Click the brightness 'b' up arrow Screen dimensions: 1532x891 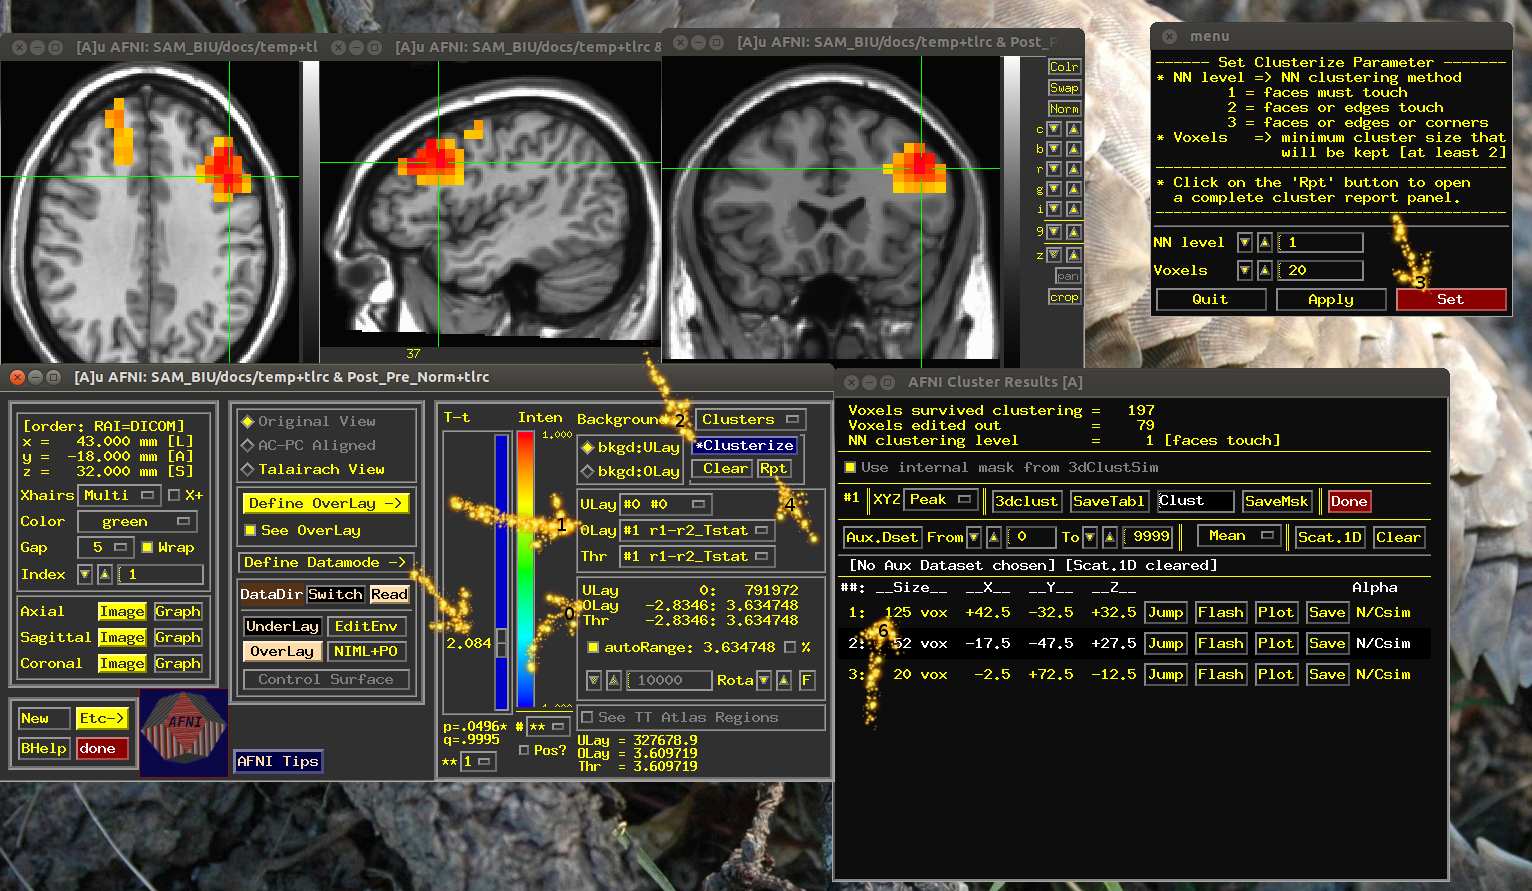tap(1073, 149)
